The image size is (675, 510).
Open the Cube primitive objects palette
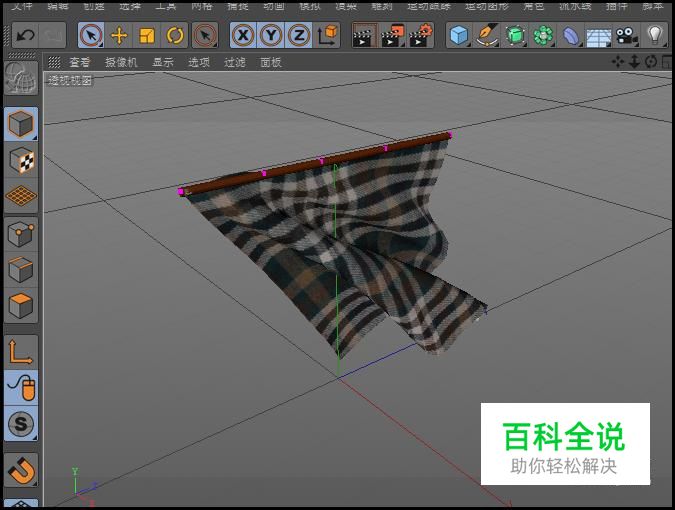459,35
